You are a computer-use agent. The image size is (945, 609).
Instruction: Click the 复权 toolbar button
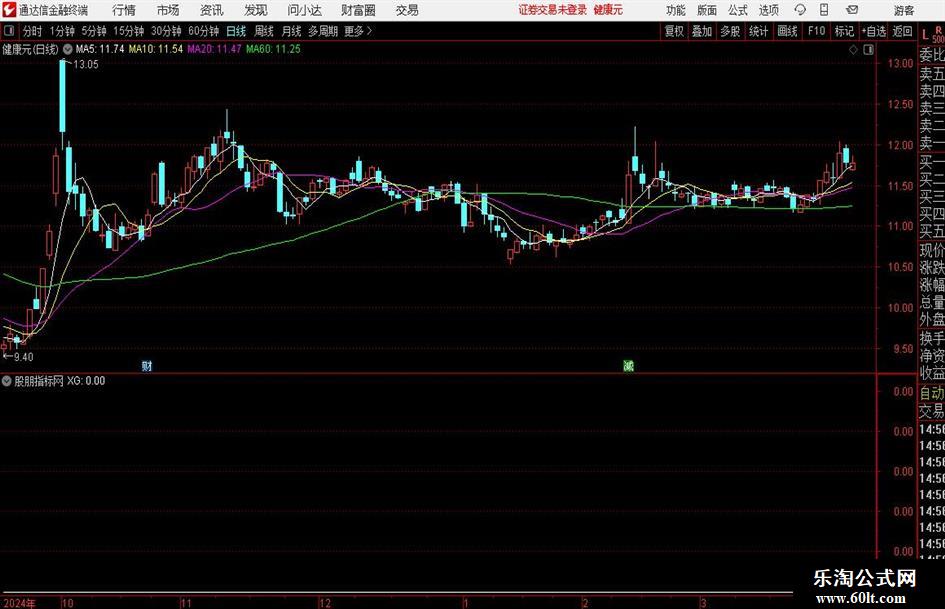pyautogui.click(x=674, y=31)
